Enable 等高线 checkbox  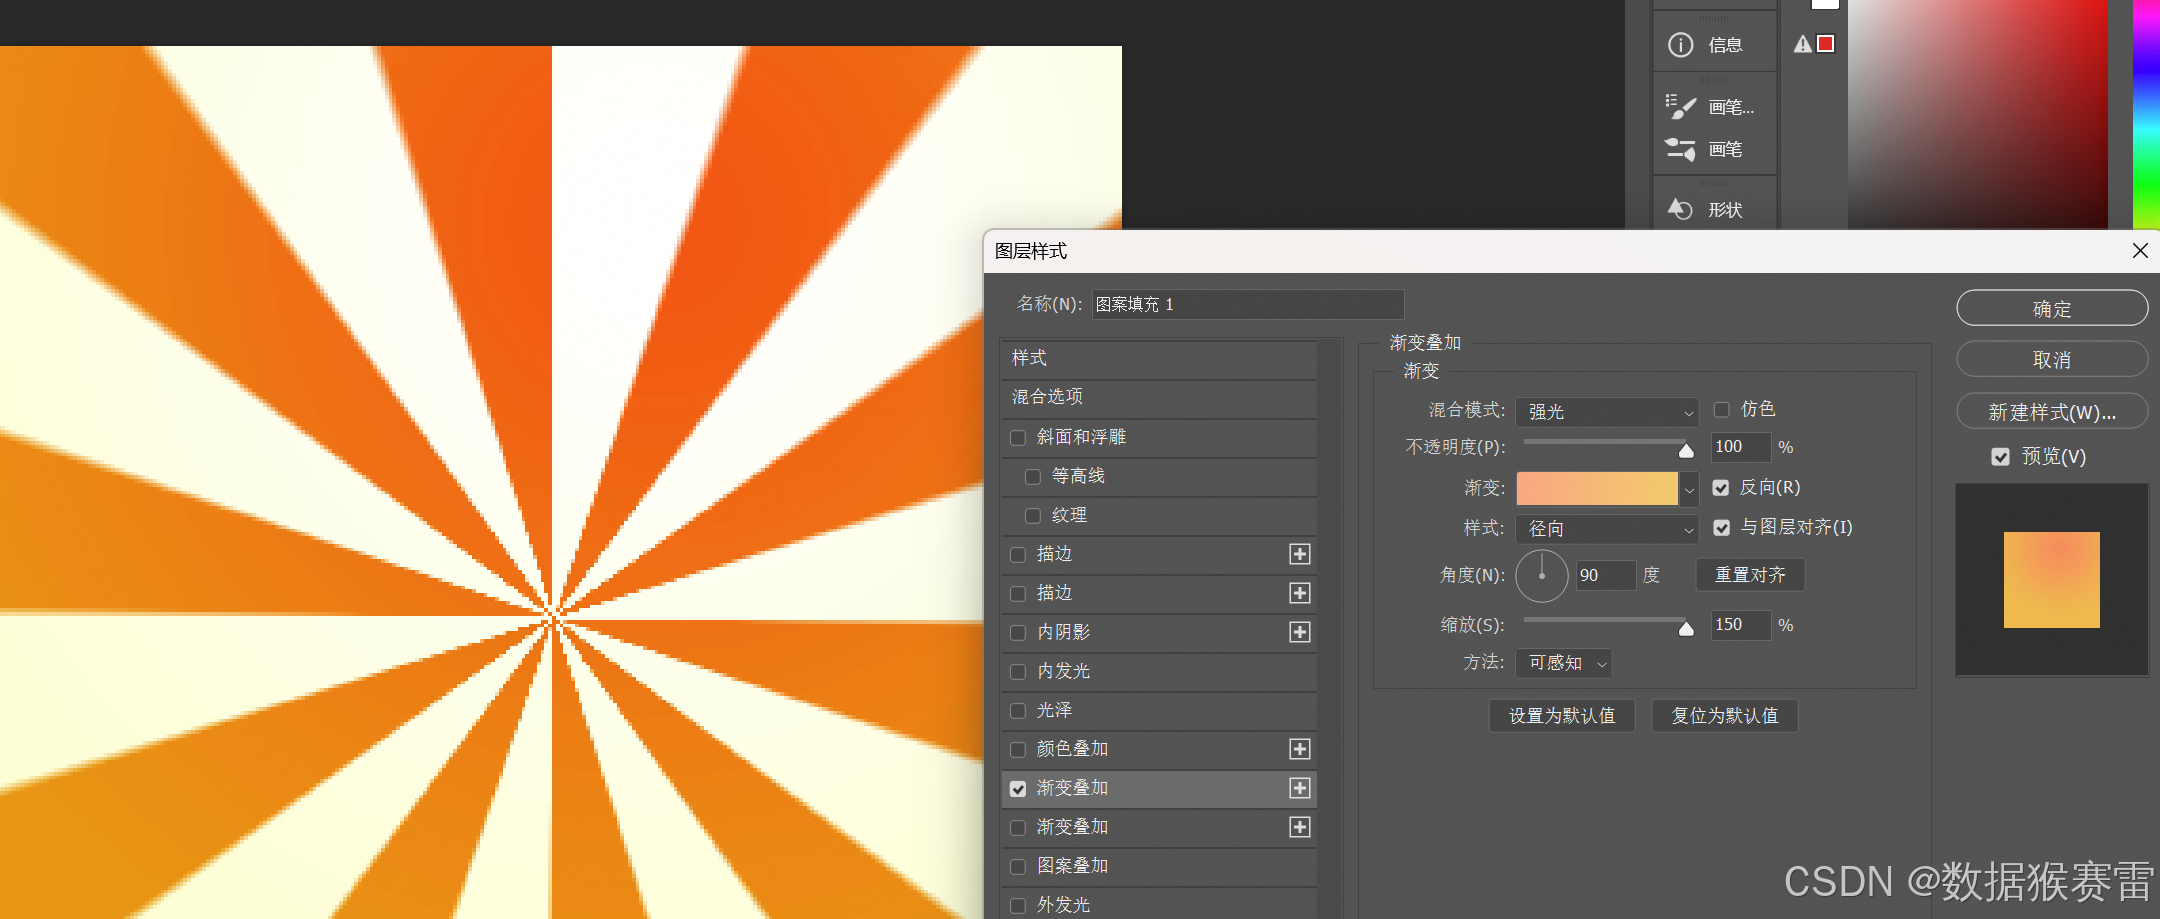click(1033, 477)
